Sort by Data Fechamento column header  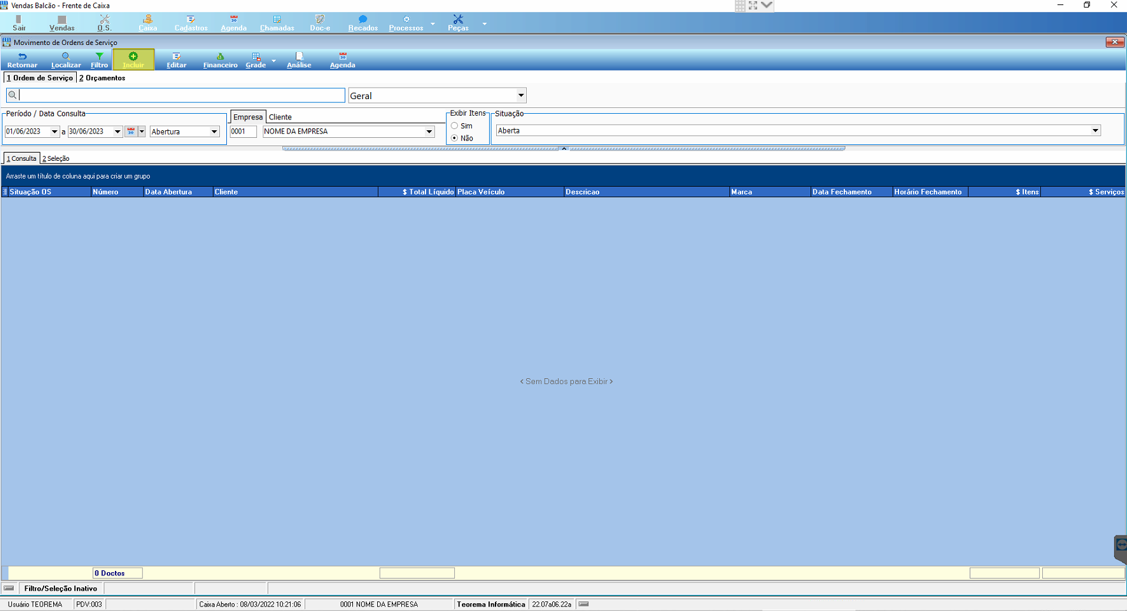851,192
